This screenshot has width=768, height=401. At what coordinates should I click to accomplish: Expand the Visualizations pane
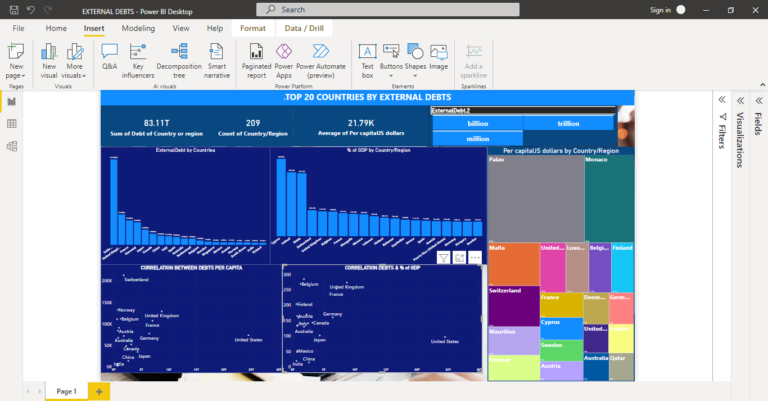click(740, 100)
